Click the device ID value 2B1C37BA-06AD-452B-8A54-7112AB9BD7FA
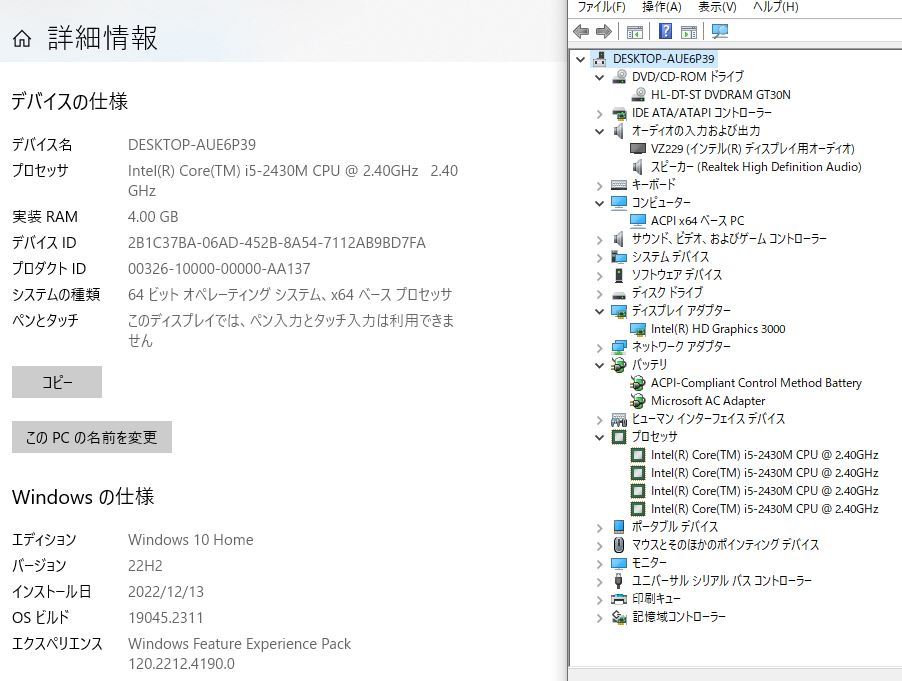The image size is (902, 681). coord(277,243)
